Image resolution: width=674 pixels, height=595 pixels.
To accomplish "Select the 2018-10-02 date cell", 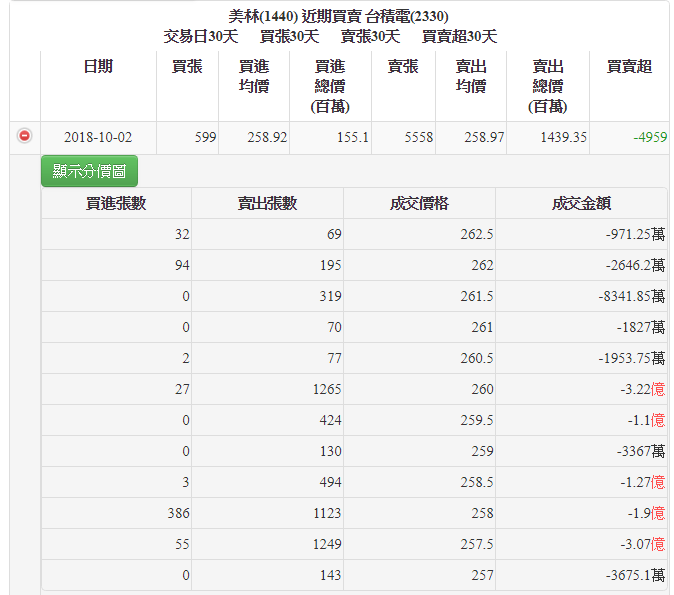I will point(98,137).
